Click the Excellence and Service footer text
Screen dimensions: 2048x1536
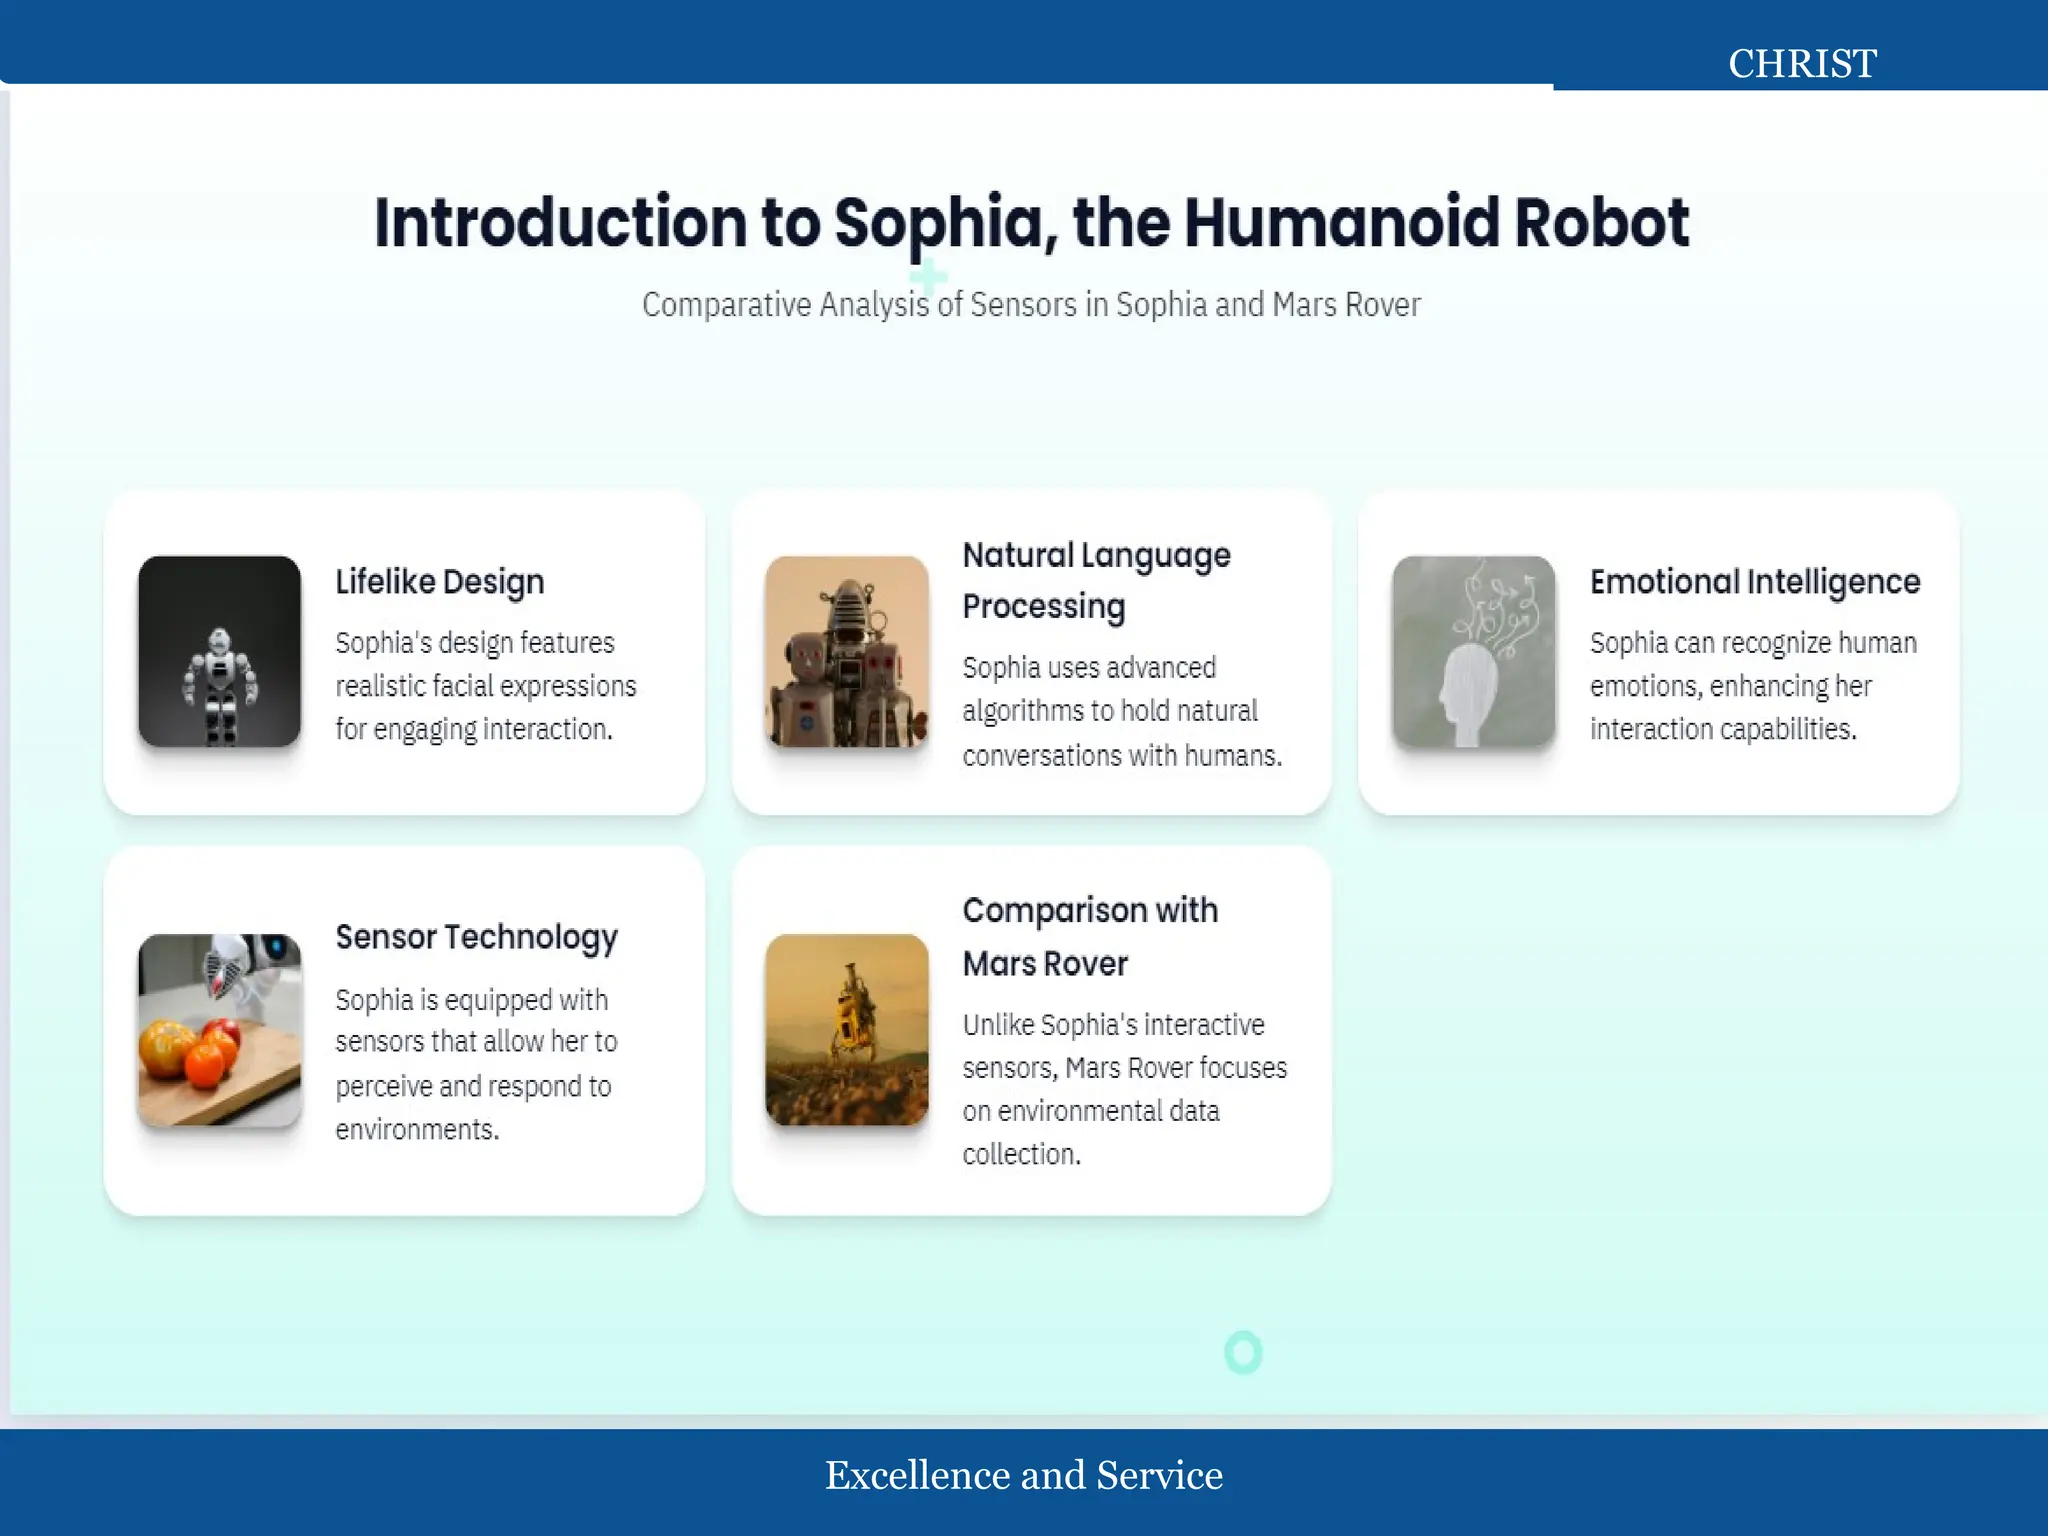[1023, 1475]
